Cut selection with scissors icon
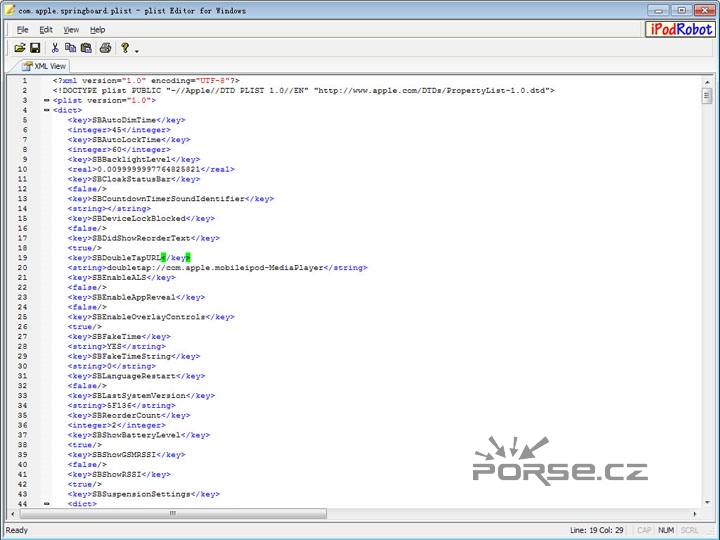The image size is (720, 540). (55, 48)
